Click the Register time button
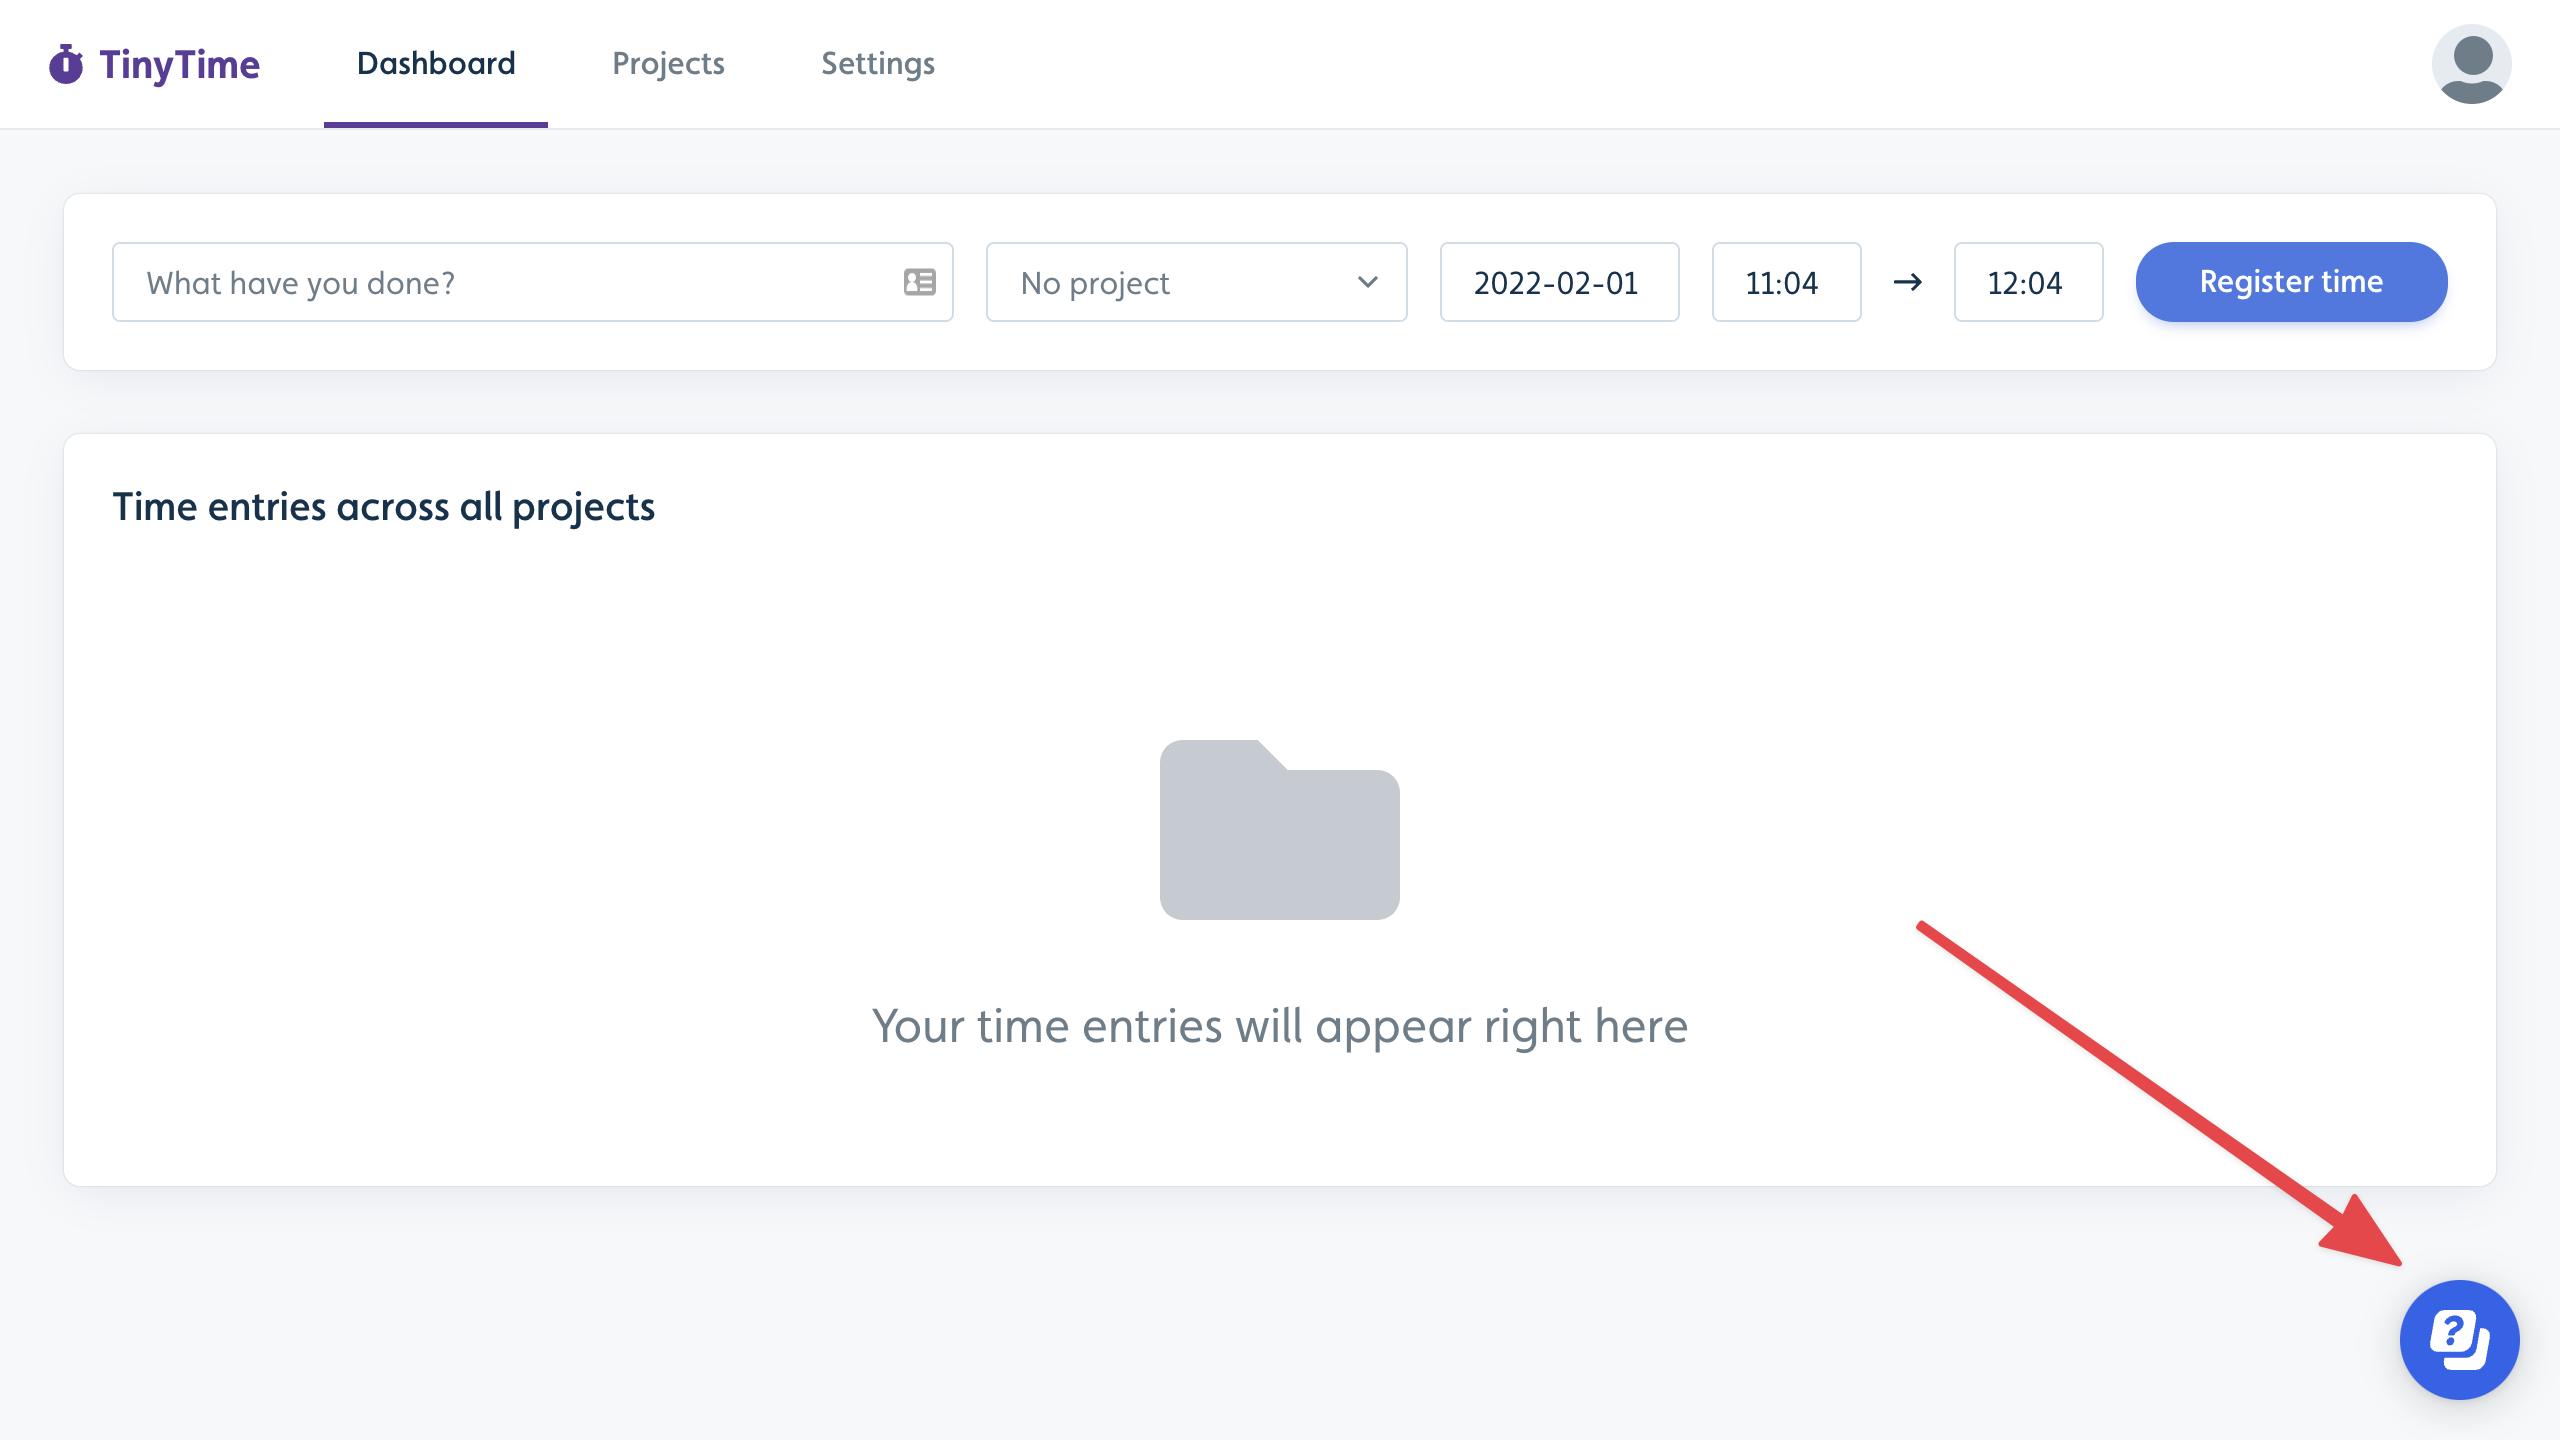 (x=2291, y=282)
